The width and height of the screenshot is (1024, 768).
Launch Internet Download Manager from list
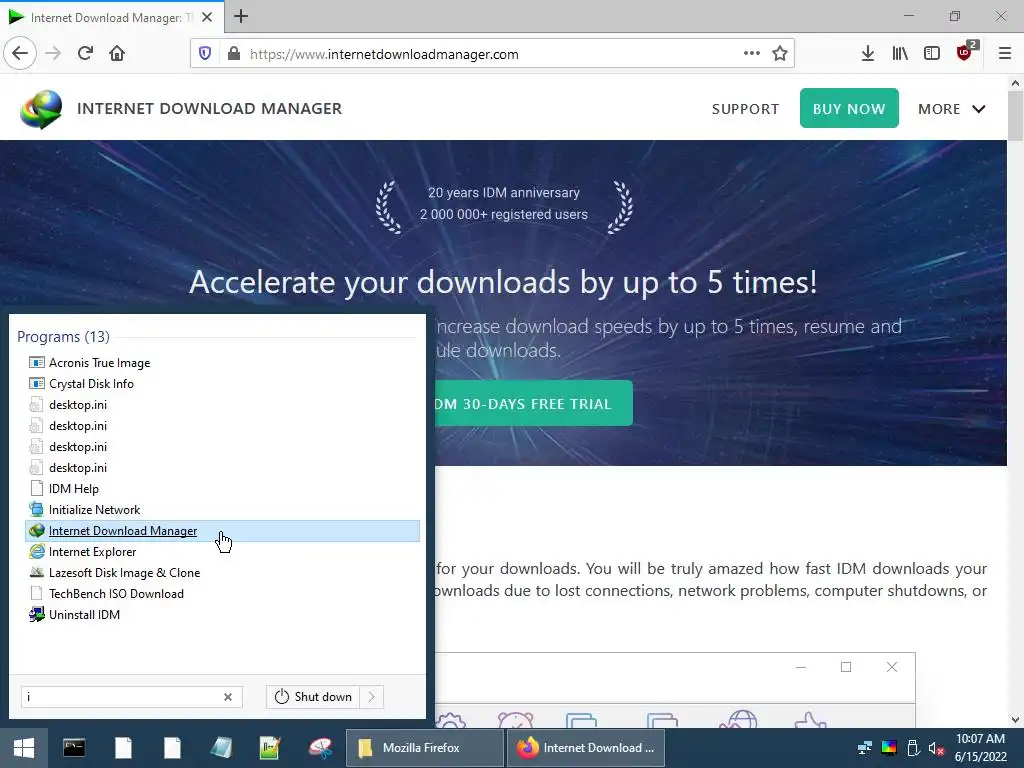222,531
